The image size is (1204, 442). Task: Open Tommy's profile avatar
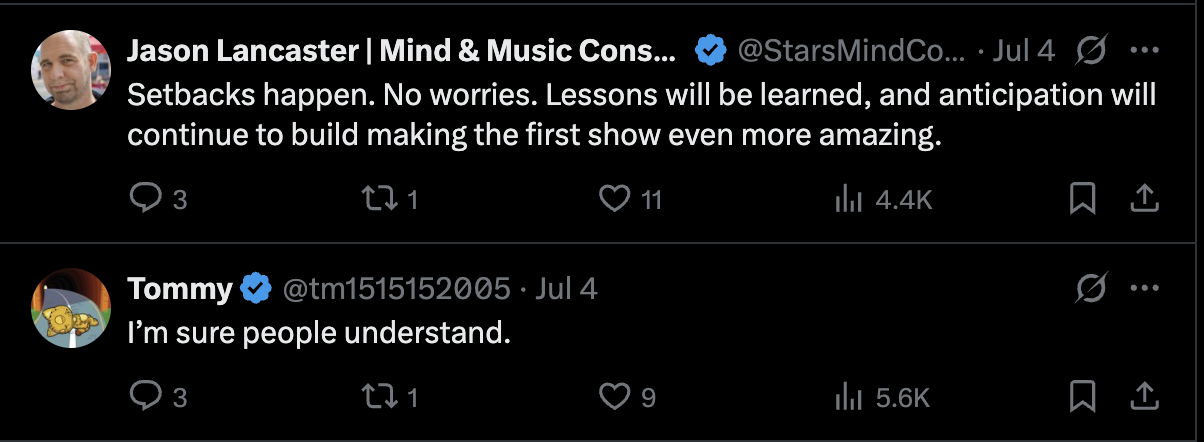(71, 308)
